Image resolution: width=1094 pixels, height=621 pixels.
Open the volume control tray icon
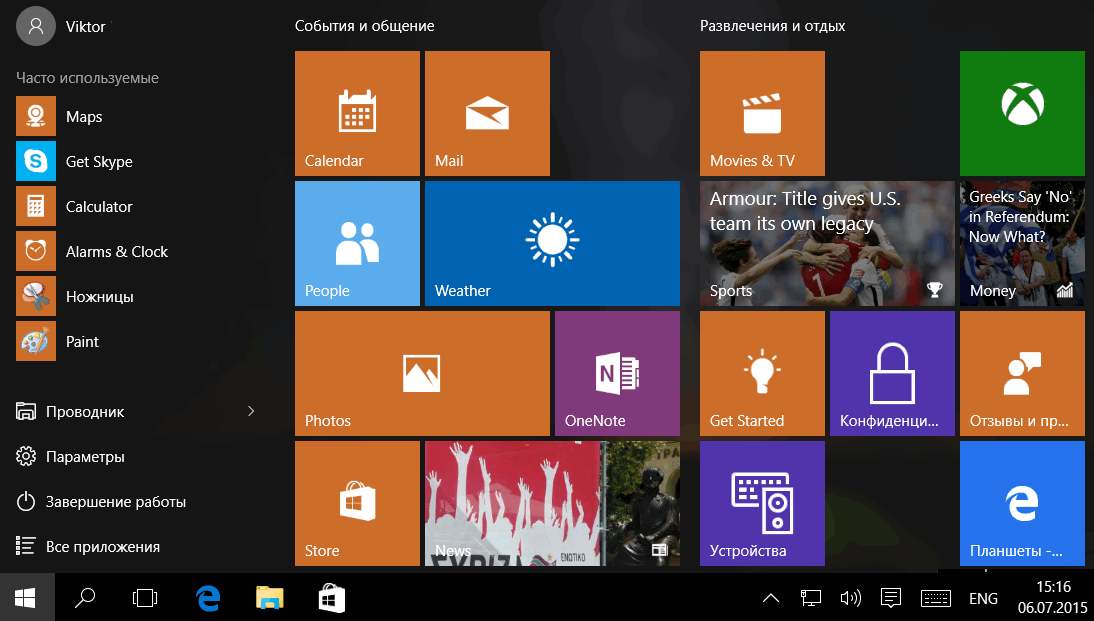point(851,598)
